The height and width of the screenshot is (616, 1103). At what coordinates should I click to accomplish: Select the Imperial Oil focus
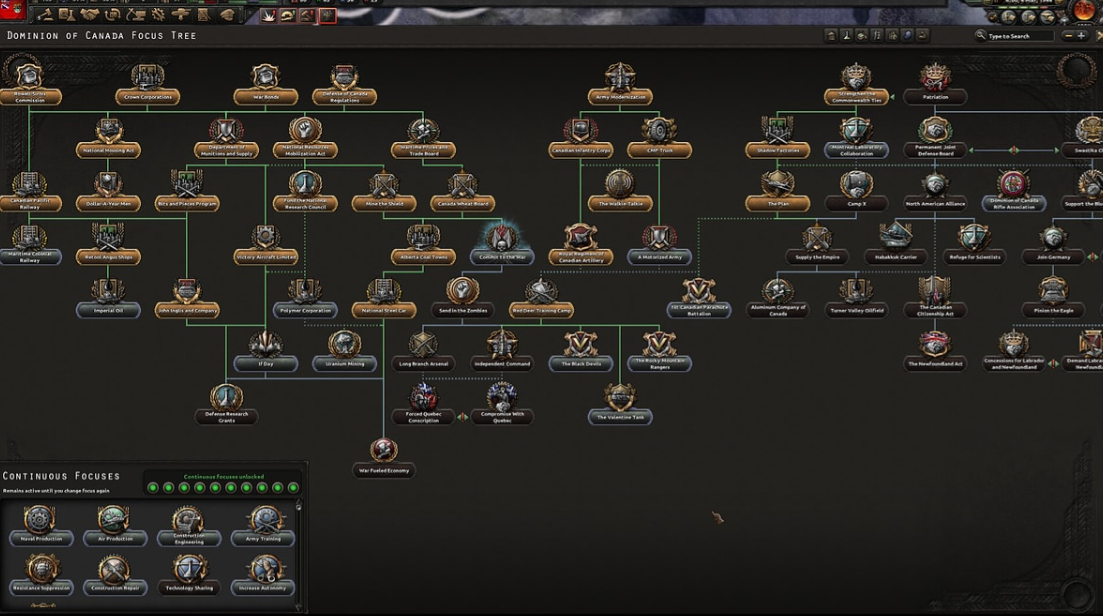[108, 298]
